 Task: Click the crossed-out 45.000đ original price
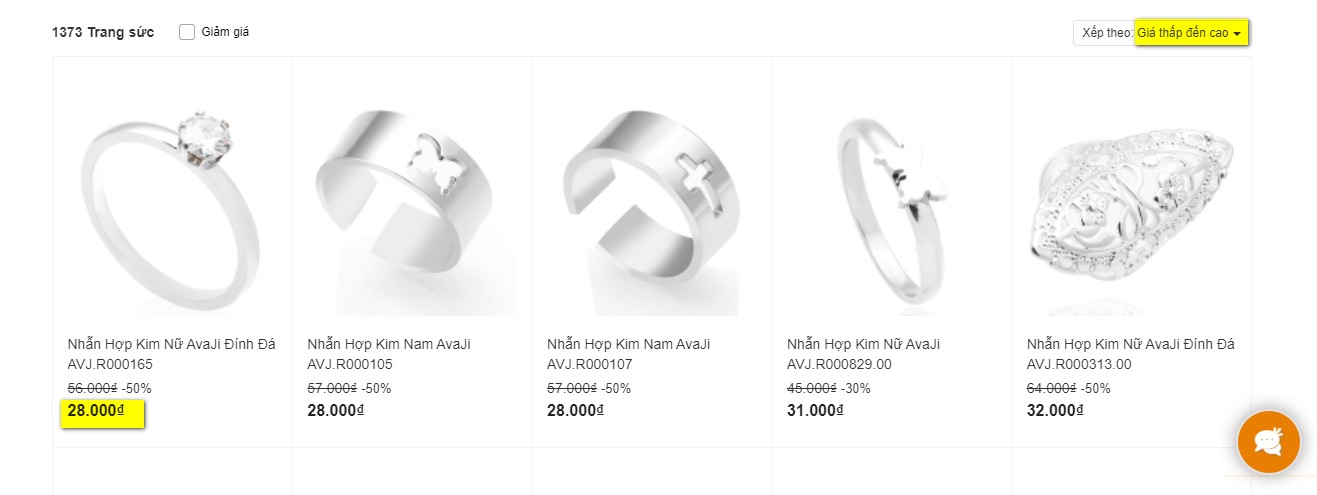click(x=812, y=388)
